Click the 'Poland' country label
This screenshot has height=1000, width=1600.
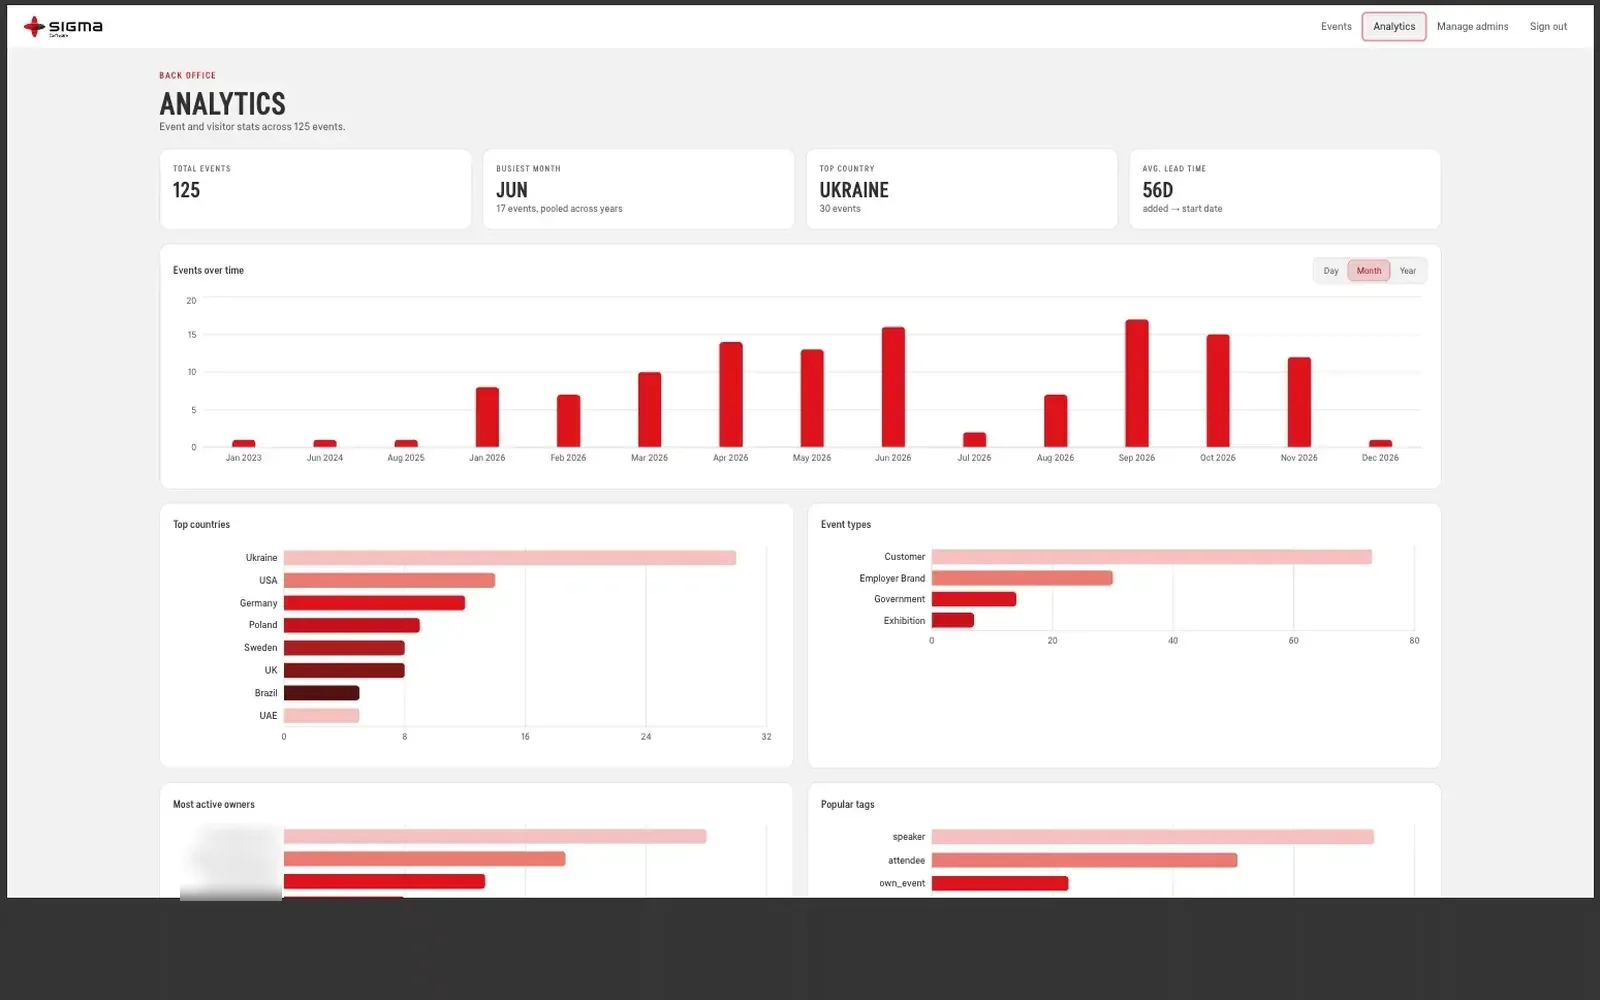coord(263,625)
